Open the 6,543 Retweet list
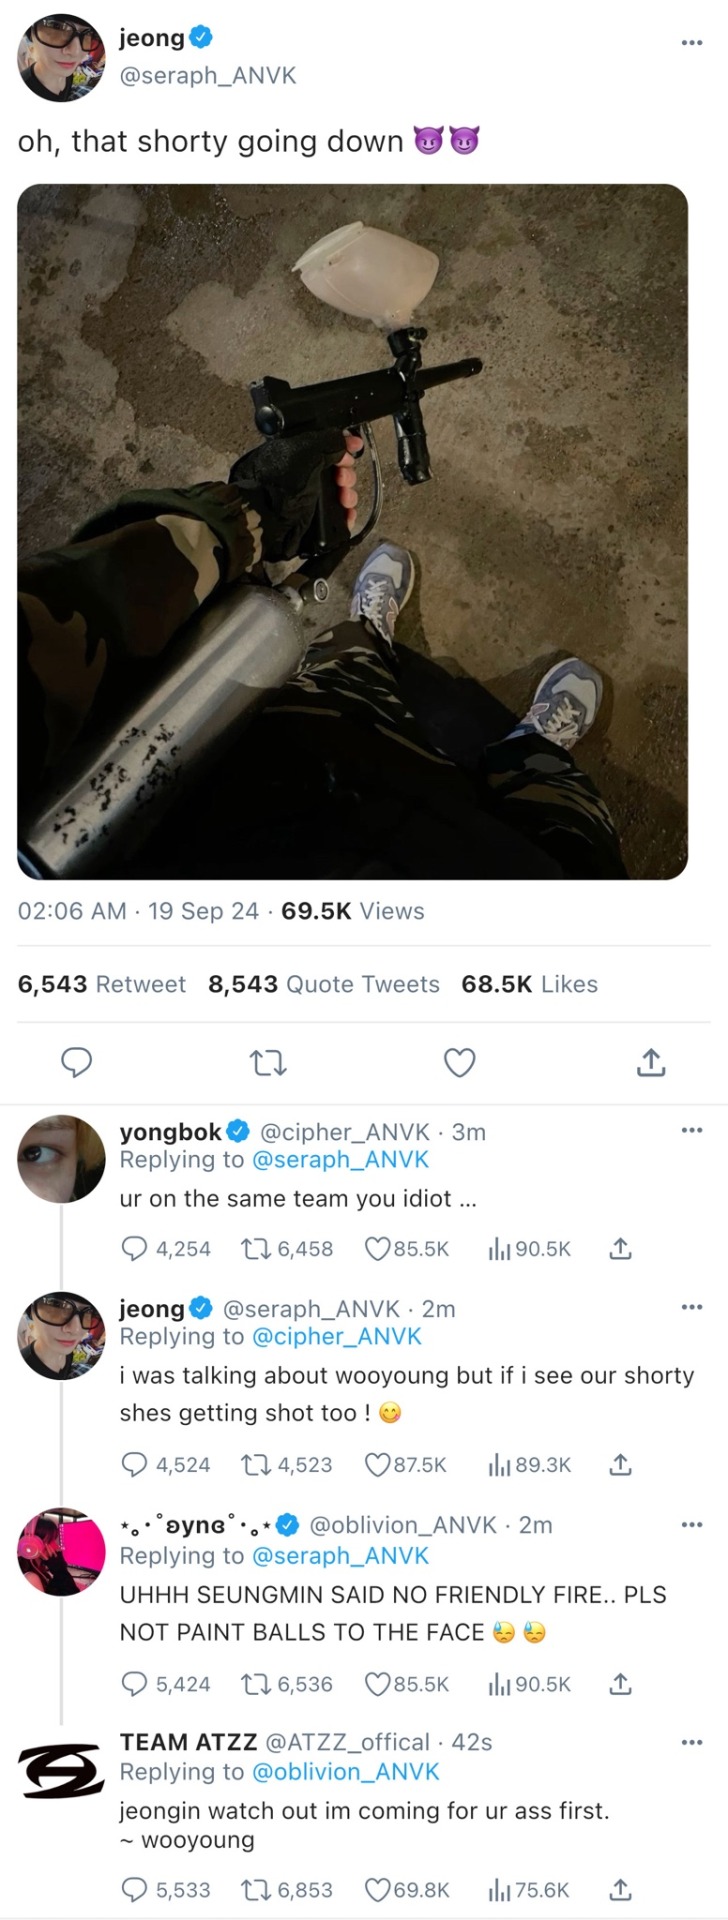This screenshot has width=728, height=1920. pos(102,984)
